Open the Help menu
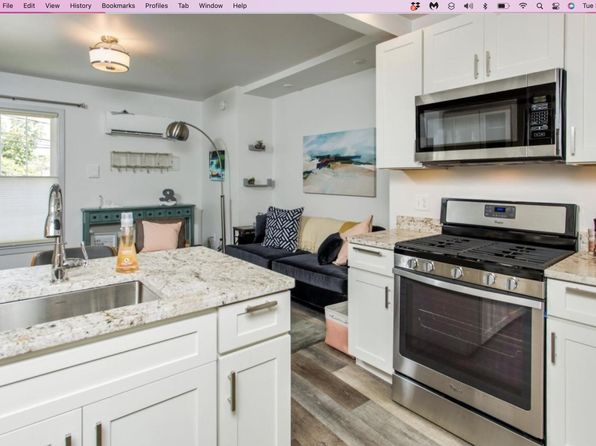 pyautogui.click(x=240, y=6)
